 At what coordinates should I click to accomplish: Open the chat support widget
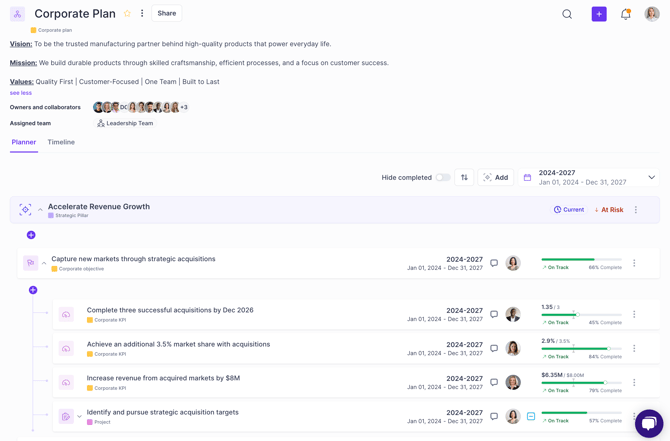649,423
